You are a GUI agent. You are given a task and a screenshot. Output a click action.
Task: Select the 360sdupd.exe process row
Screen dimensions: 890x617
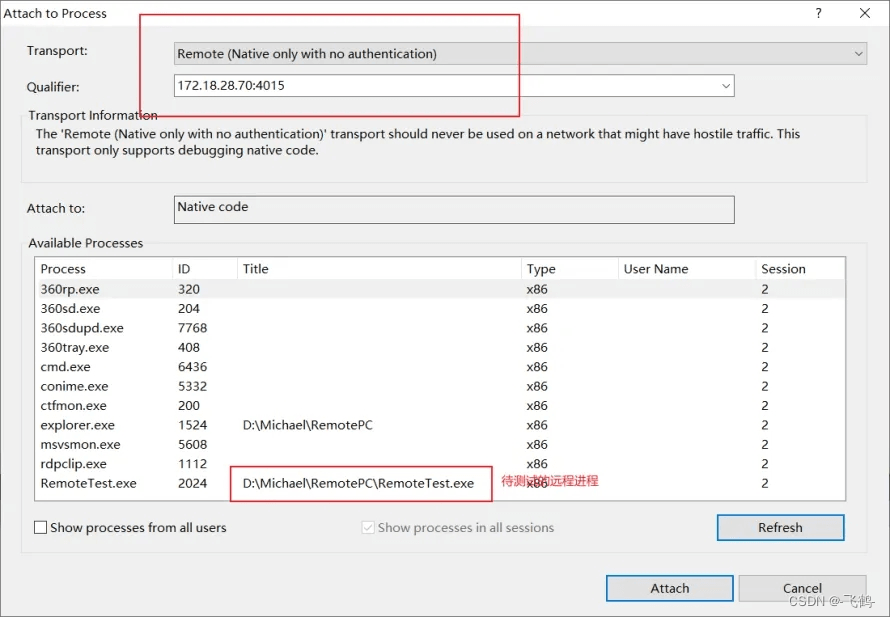point(440,328)
